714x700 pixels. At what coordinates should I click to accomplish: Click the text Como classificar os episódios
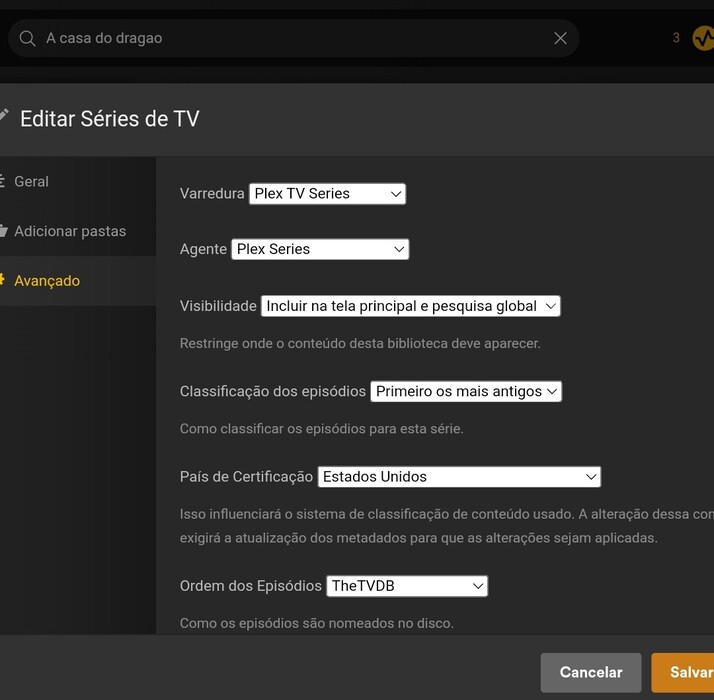coord(321,429)
